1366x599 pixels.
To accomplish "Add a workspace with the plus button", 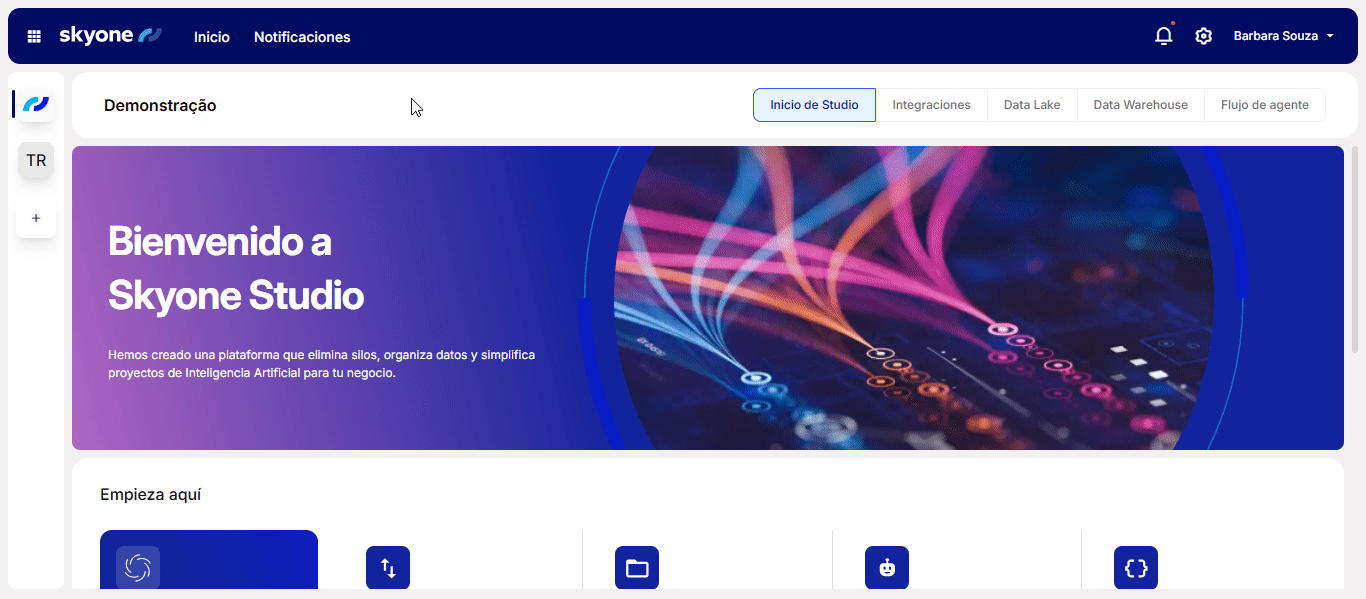I will pyautogui.click(x=36, y=218).
